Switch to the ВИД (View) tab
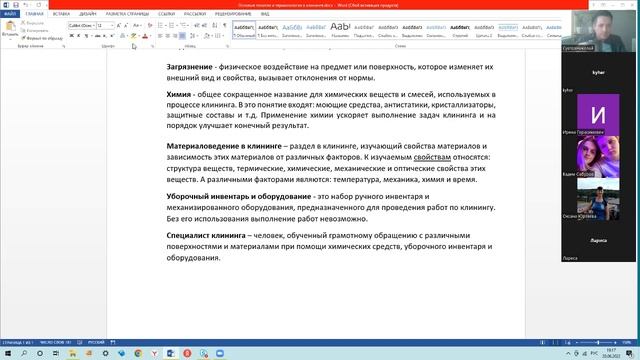Screen dimensions: 640x360 [265, 14]
